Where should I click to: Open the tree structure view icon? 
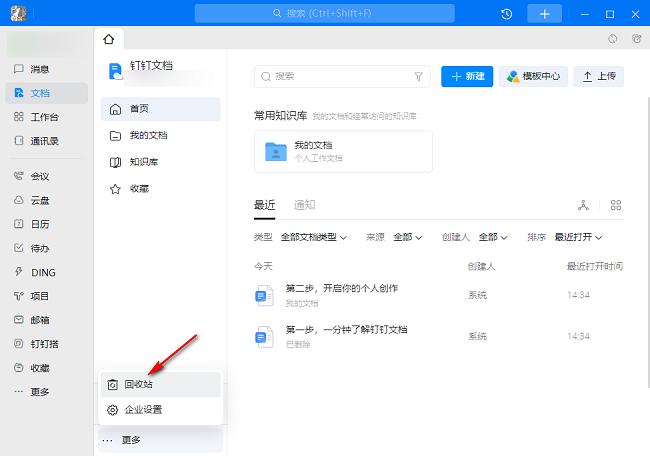(584, 205)
